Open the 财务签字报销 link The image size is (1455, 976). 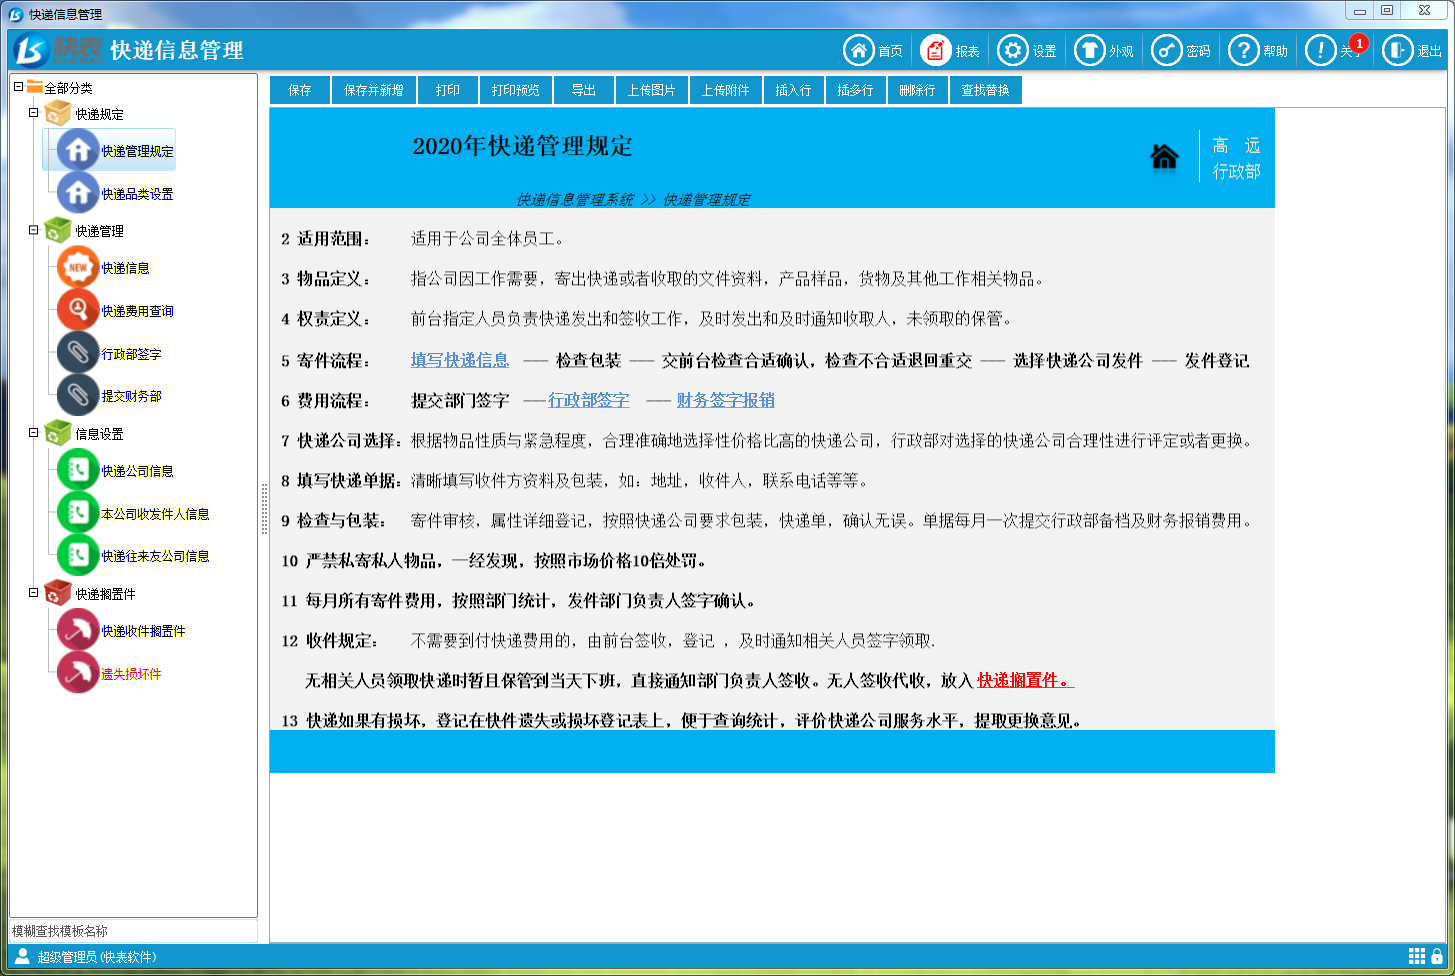[x=726, y=400]
